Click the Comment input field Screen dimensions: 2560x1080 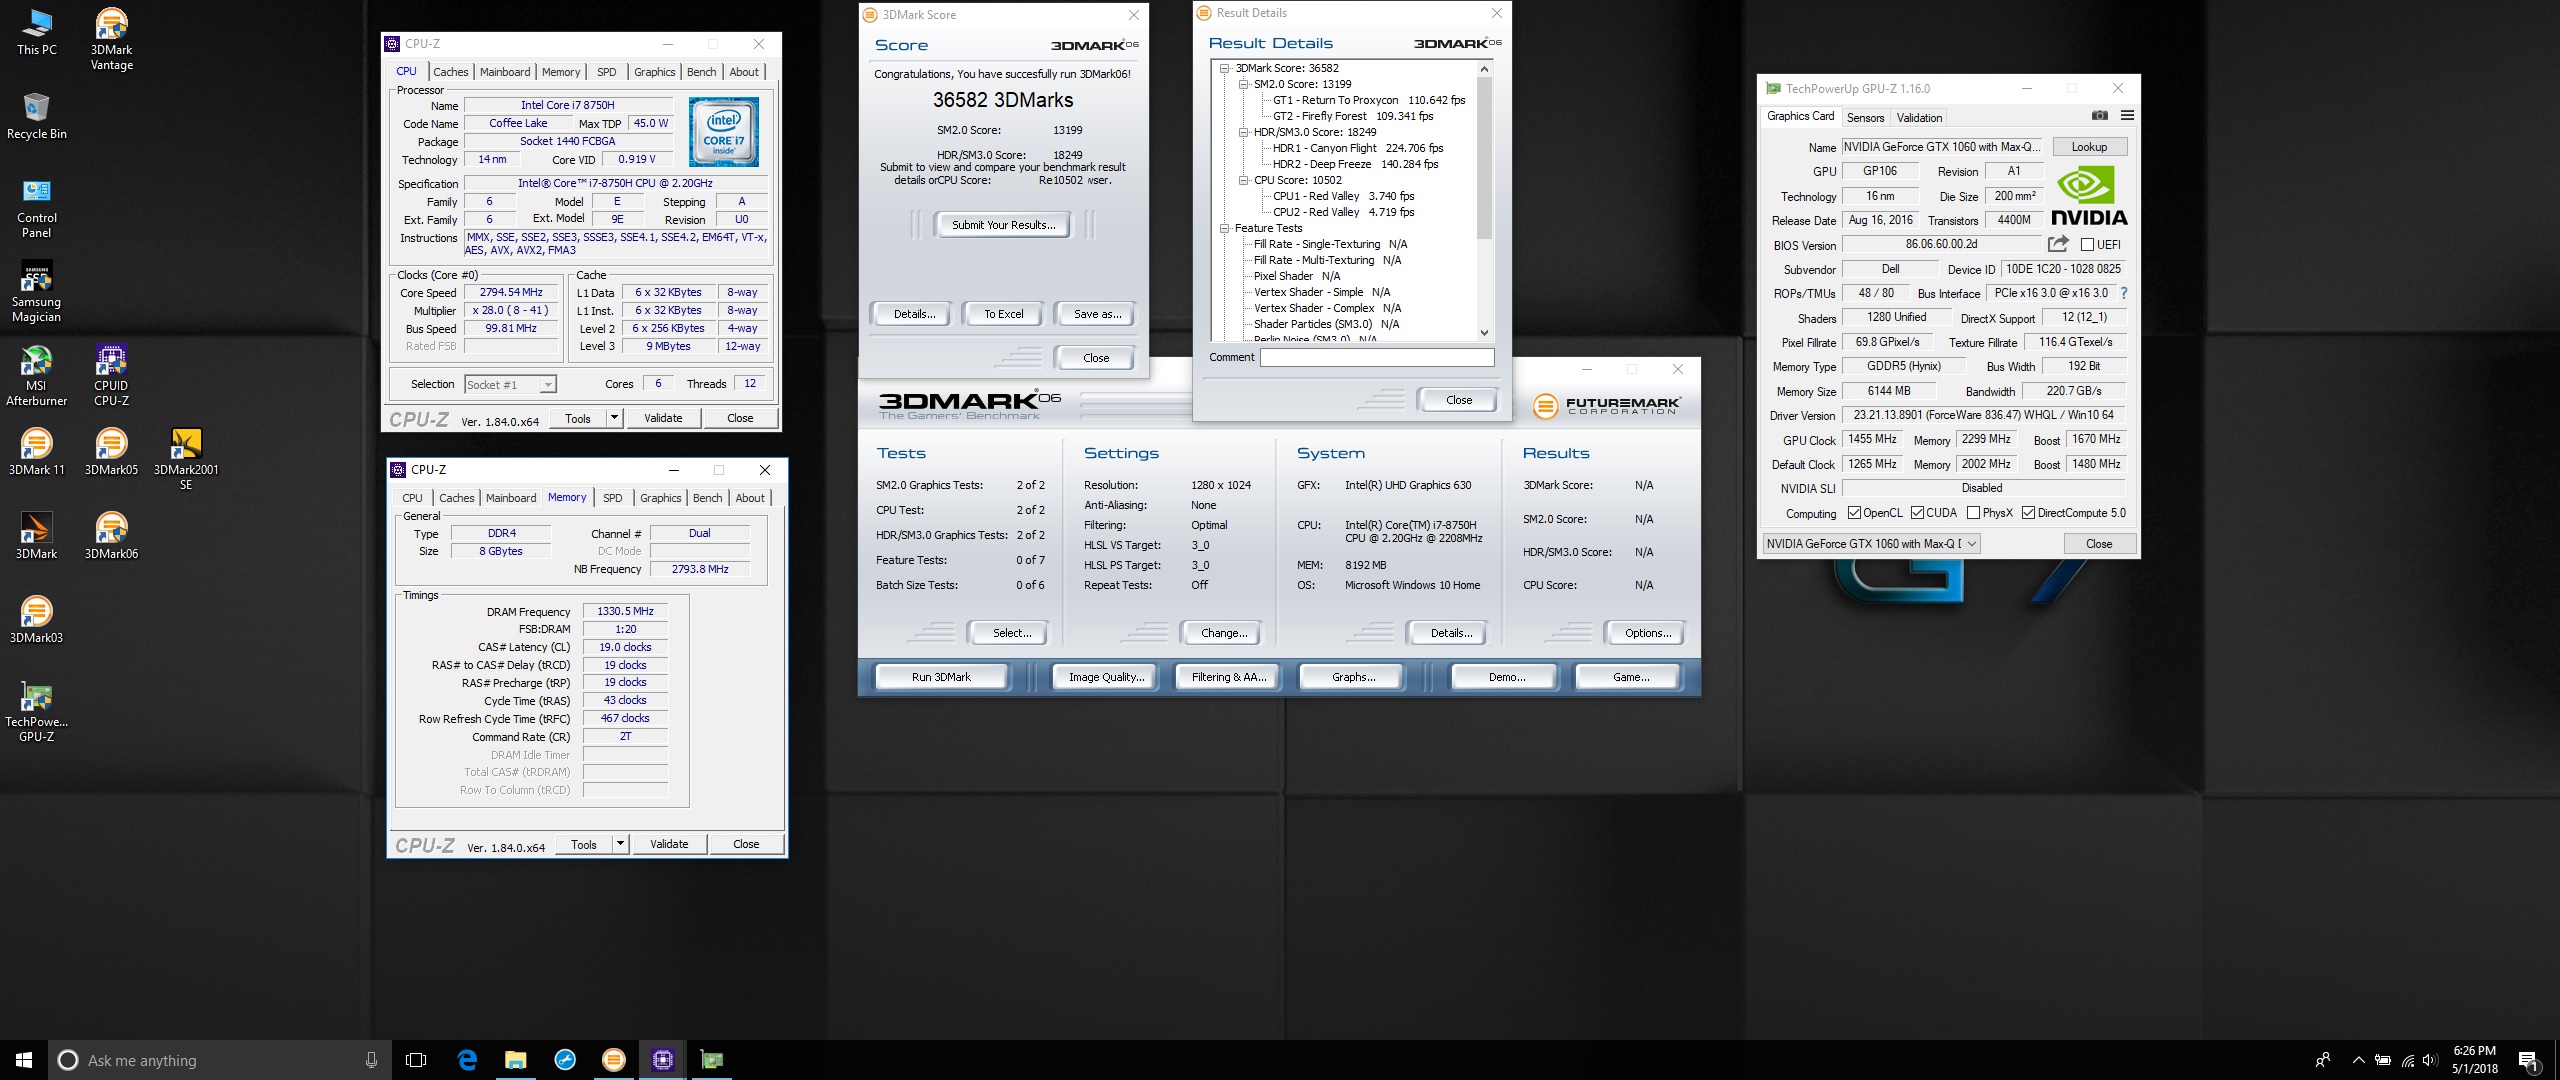(x=1376, y=357)
